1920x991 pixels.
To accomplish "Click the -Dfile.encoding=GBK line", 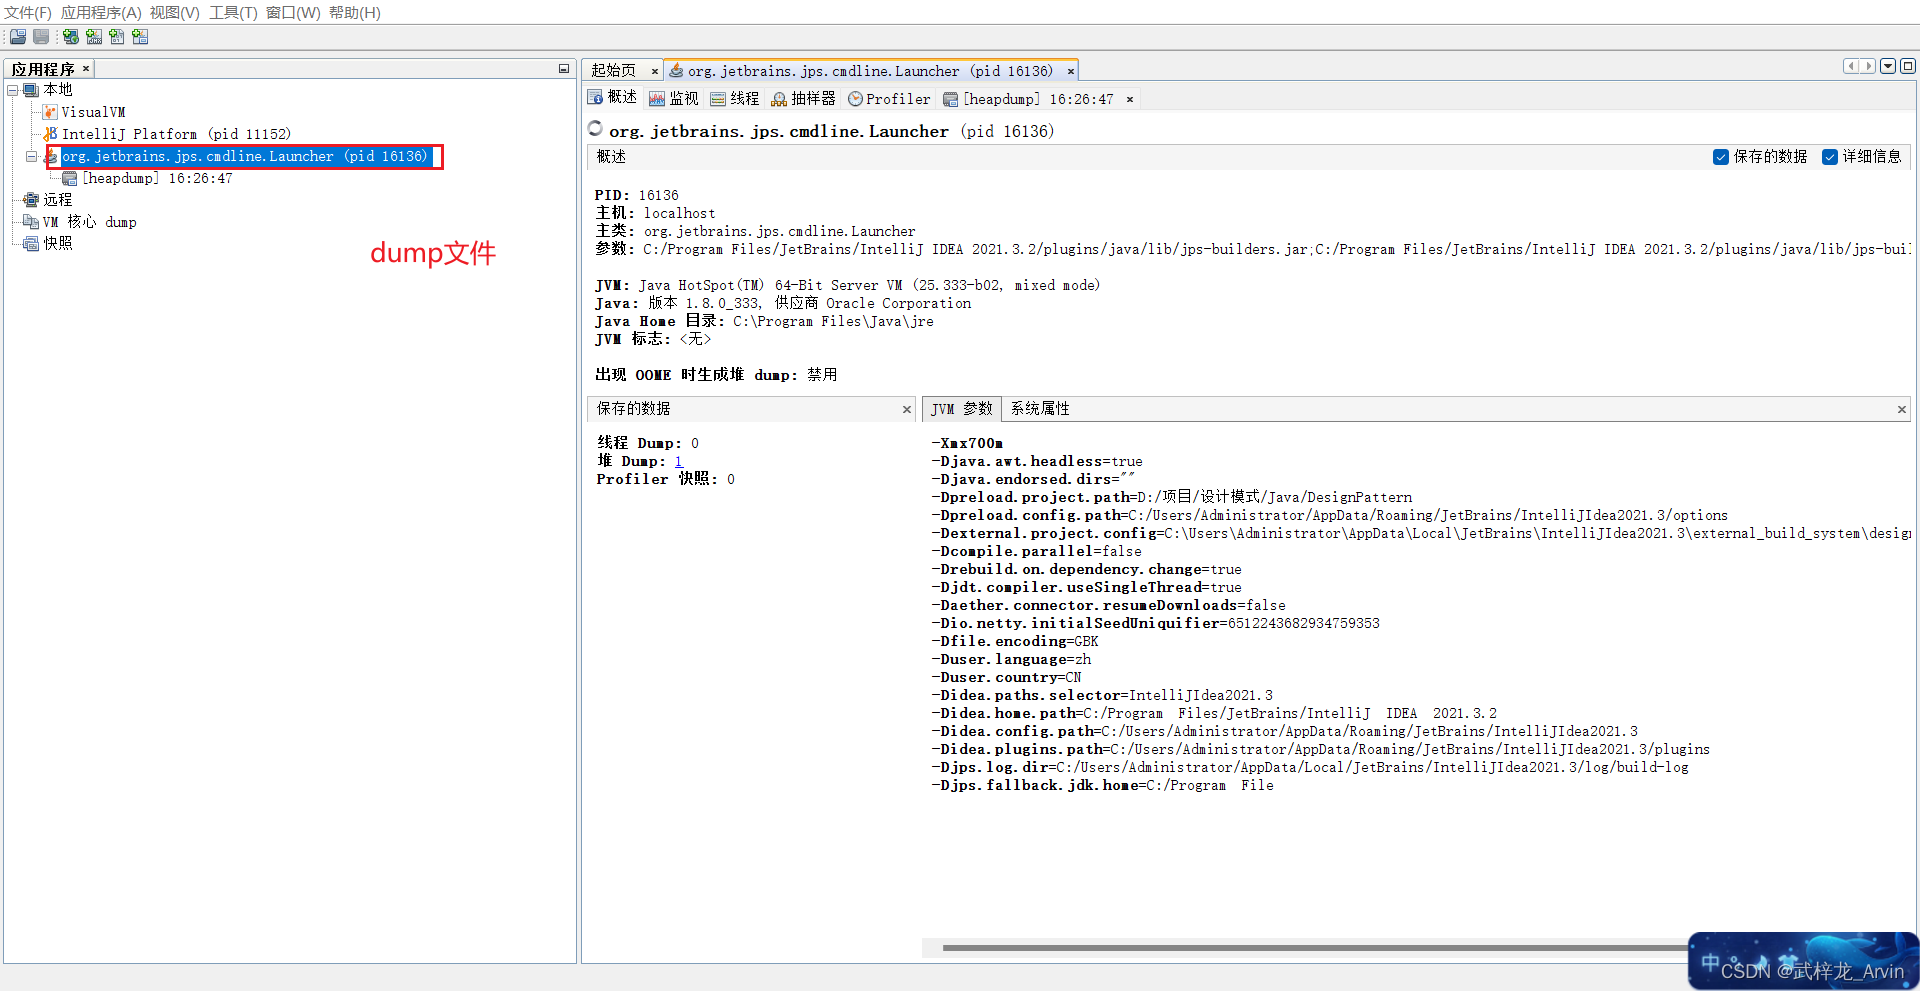I will 1015,642.
